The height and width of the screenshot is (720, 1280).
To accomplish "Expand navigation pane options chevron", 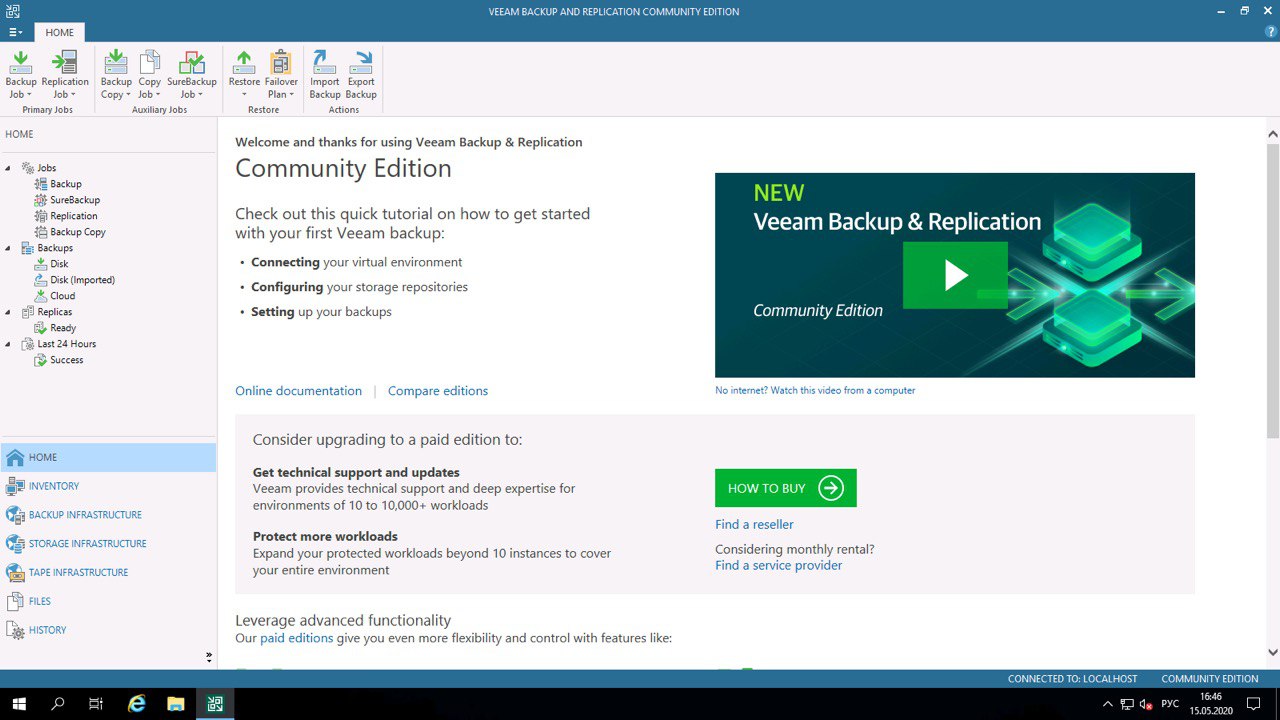I will pyautogui.click(x=209, y=657).
